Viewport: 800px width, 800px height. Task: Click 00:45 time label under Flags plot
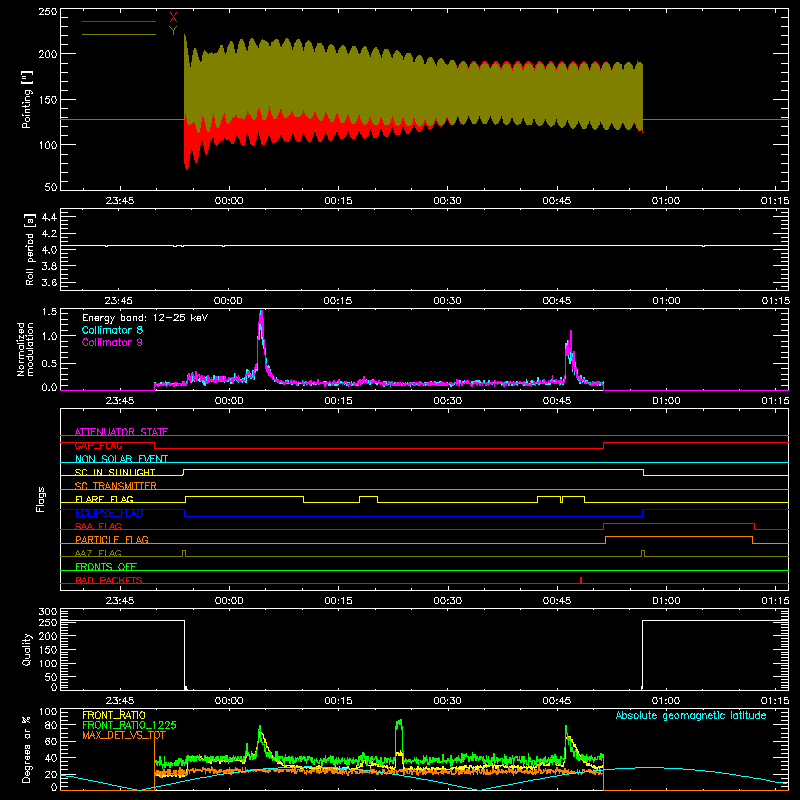coord(557,601)
